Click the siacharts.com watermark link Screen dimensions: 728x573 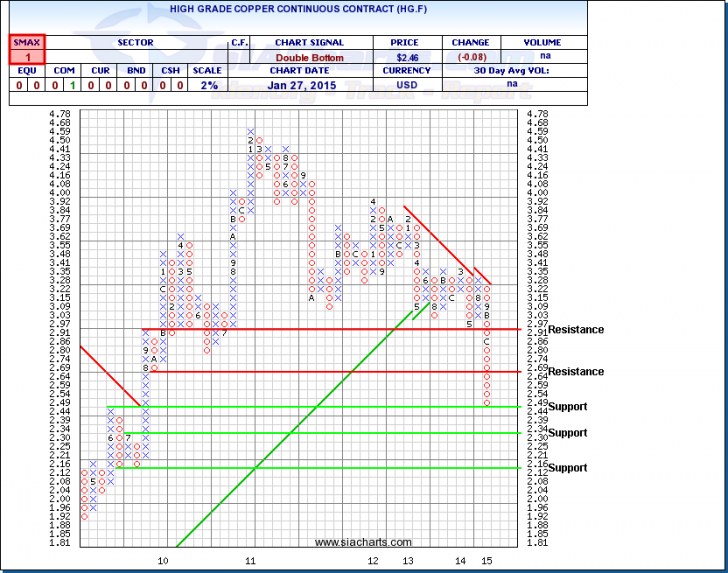[x=348, y=543]
